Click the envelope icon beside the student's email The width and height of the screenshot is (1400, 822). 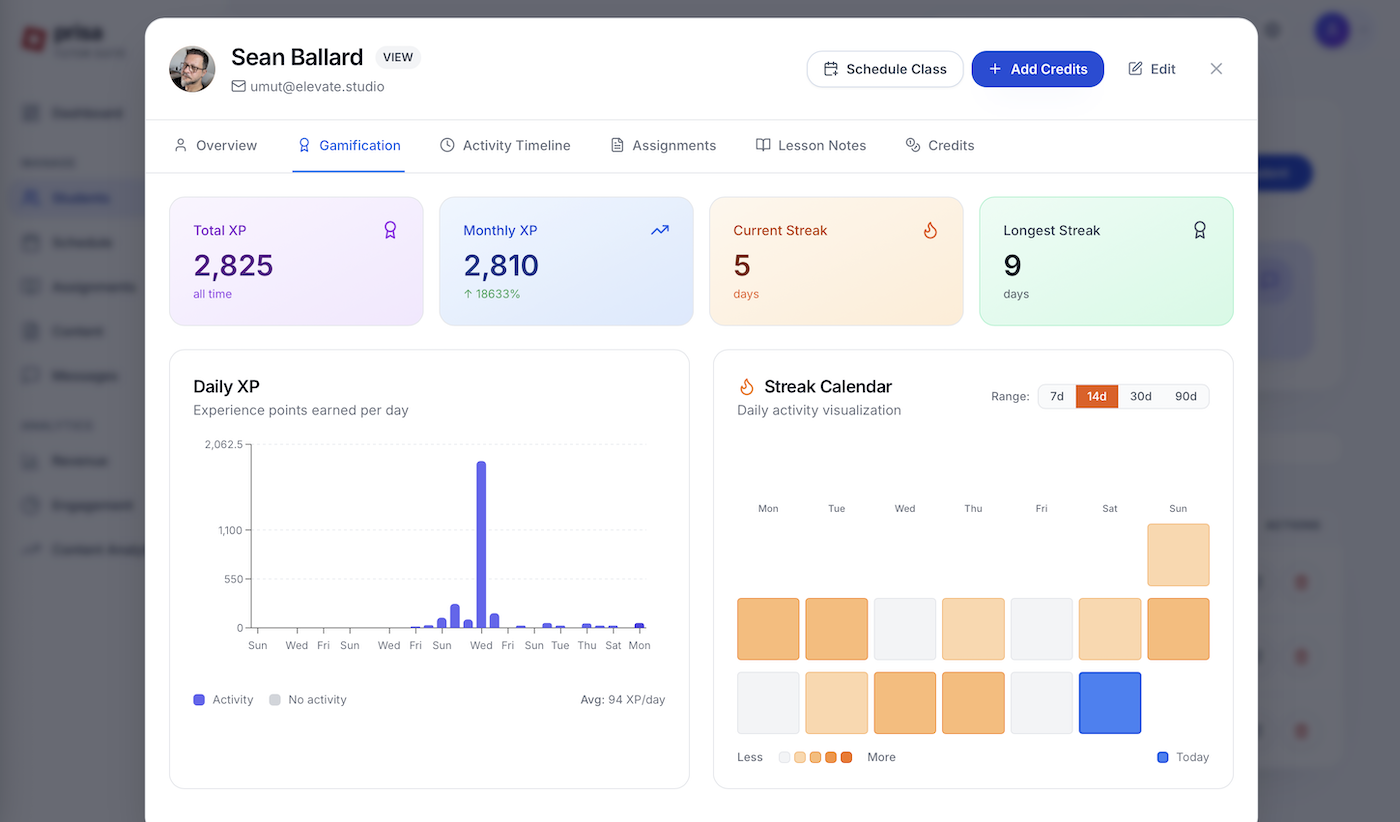pos(237,87)
